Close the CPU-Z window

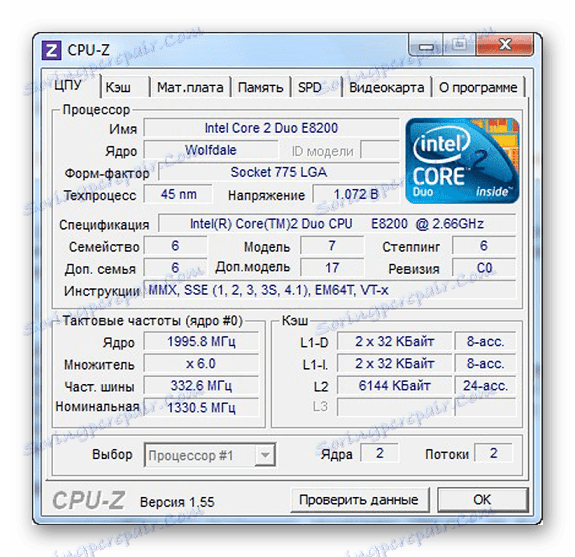505,46
